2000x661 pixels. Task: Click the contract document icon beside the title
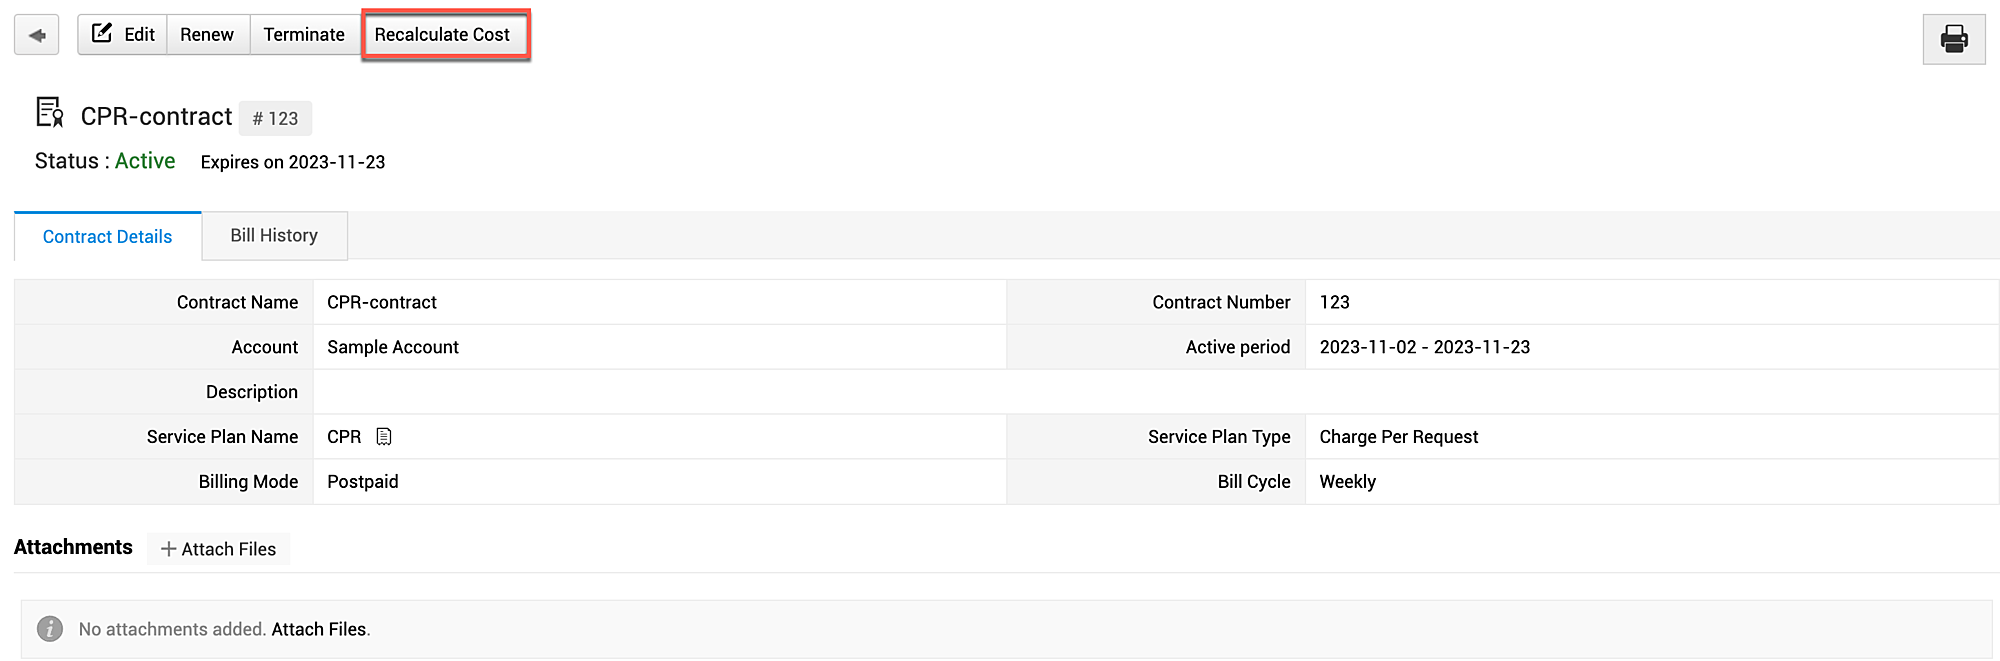point(49,112)
